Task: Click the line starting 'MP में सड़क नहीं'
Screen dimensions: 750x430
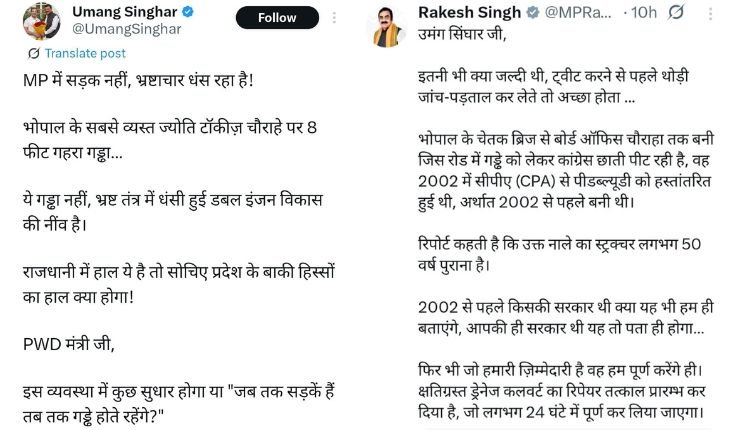Action: (x=138, y=80)
